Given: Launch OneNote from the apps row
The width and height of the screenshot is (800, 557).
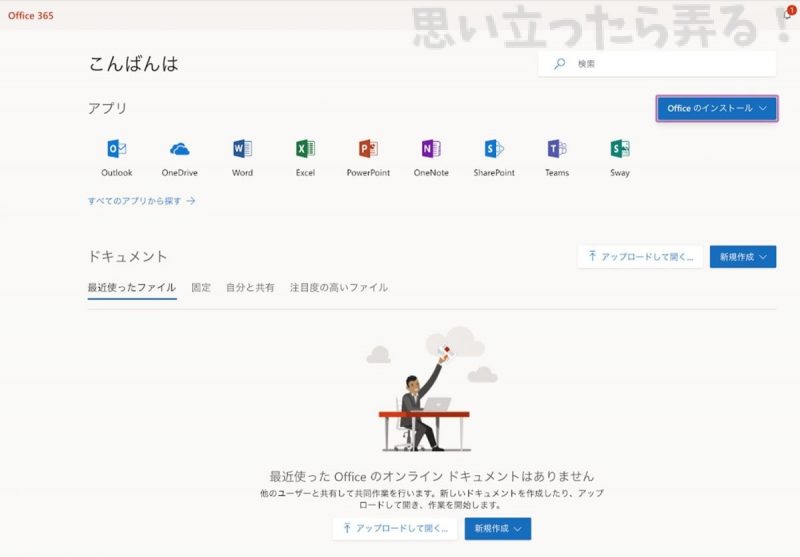Looking at the screenshot, I should (x=431, y=150).
